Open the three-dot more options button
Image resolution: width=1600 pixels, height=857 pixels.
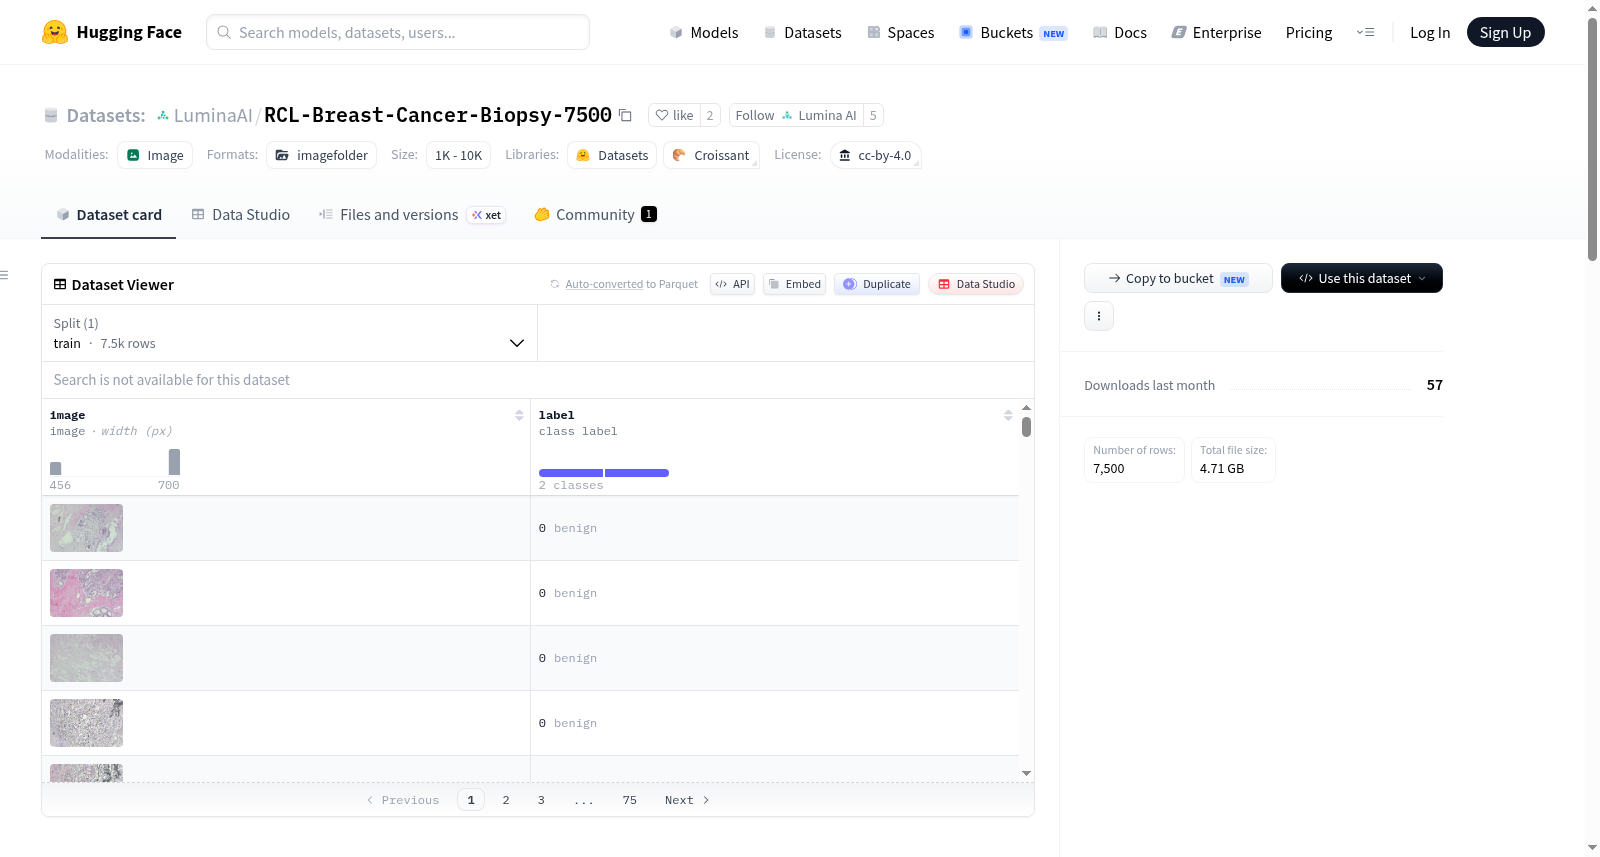tap(1099, 316)
